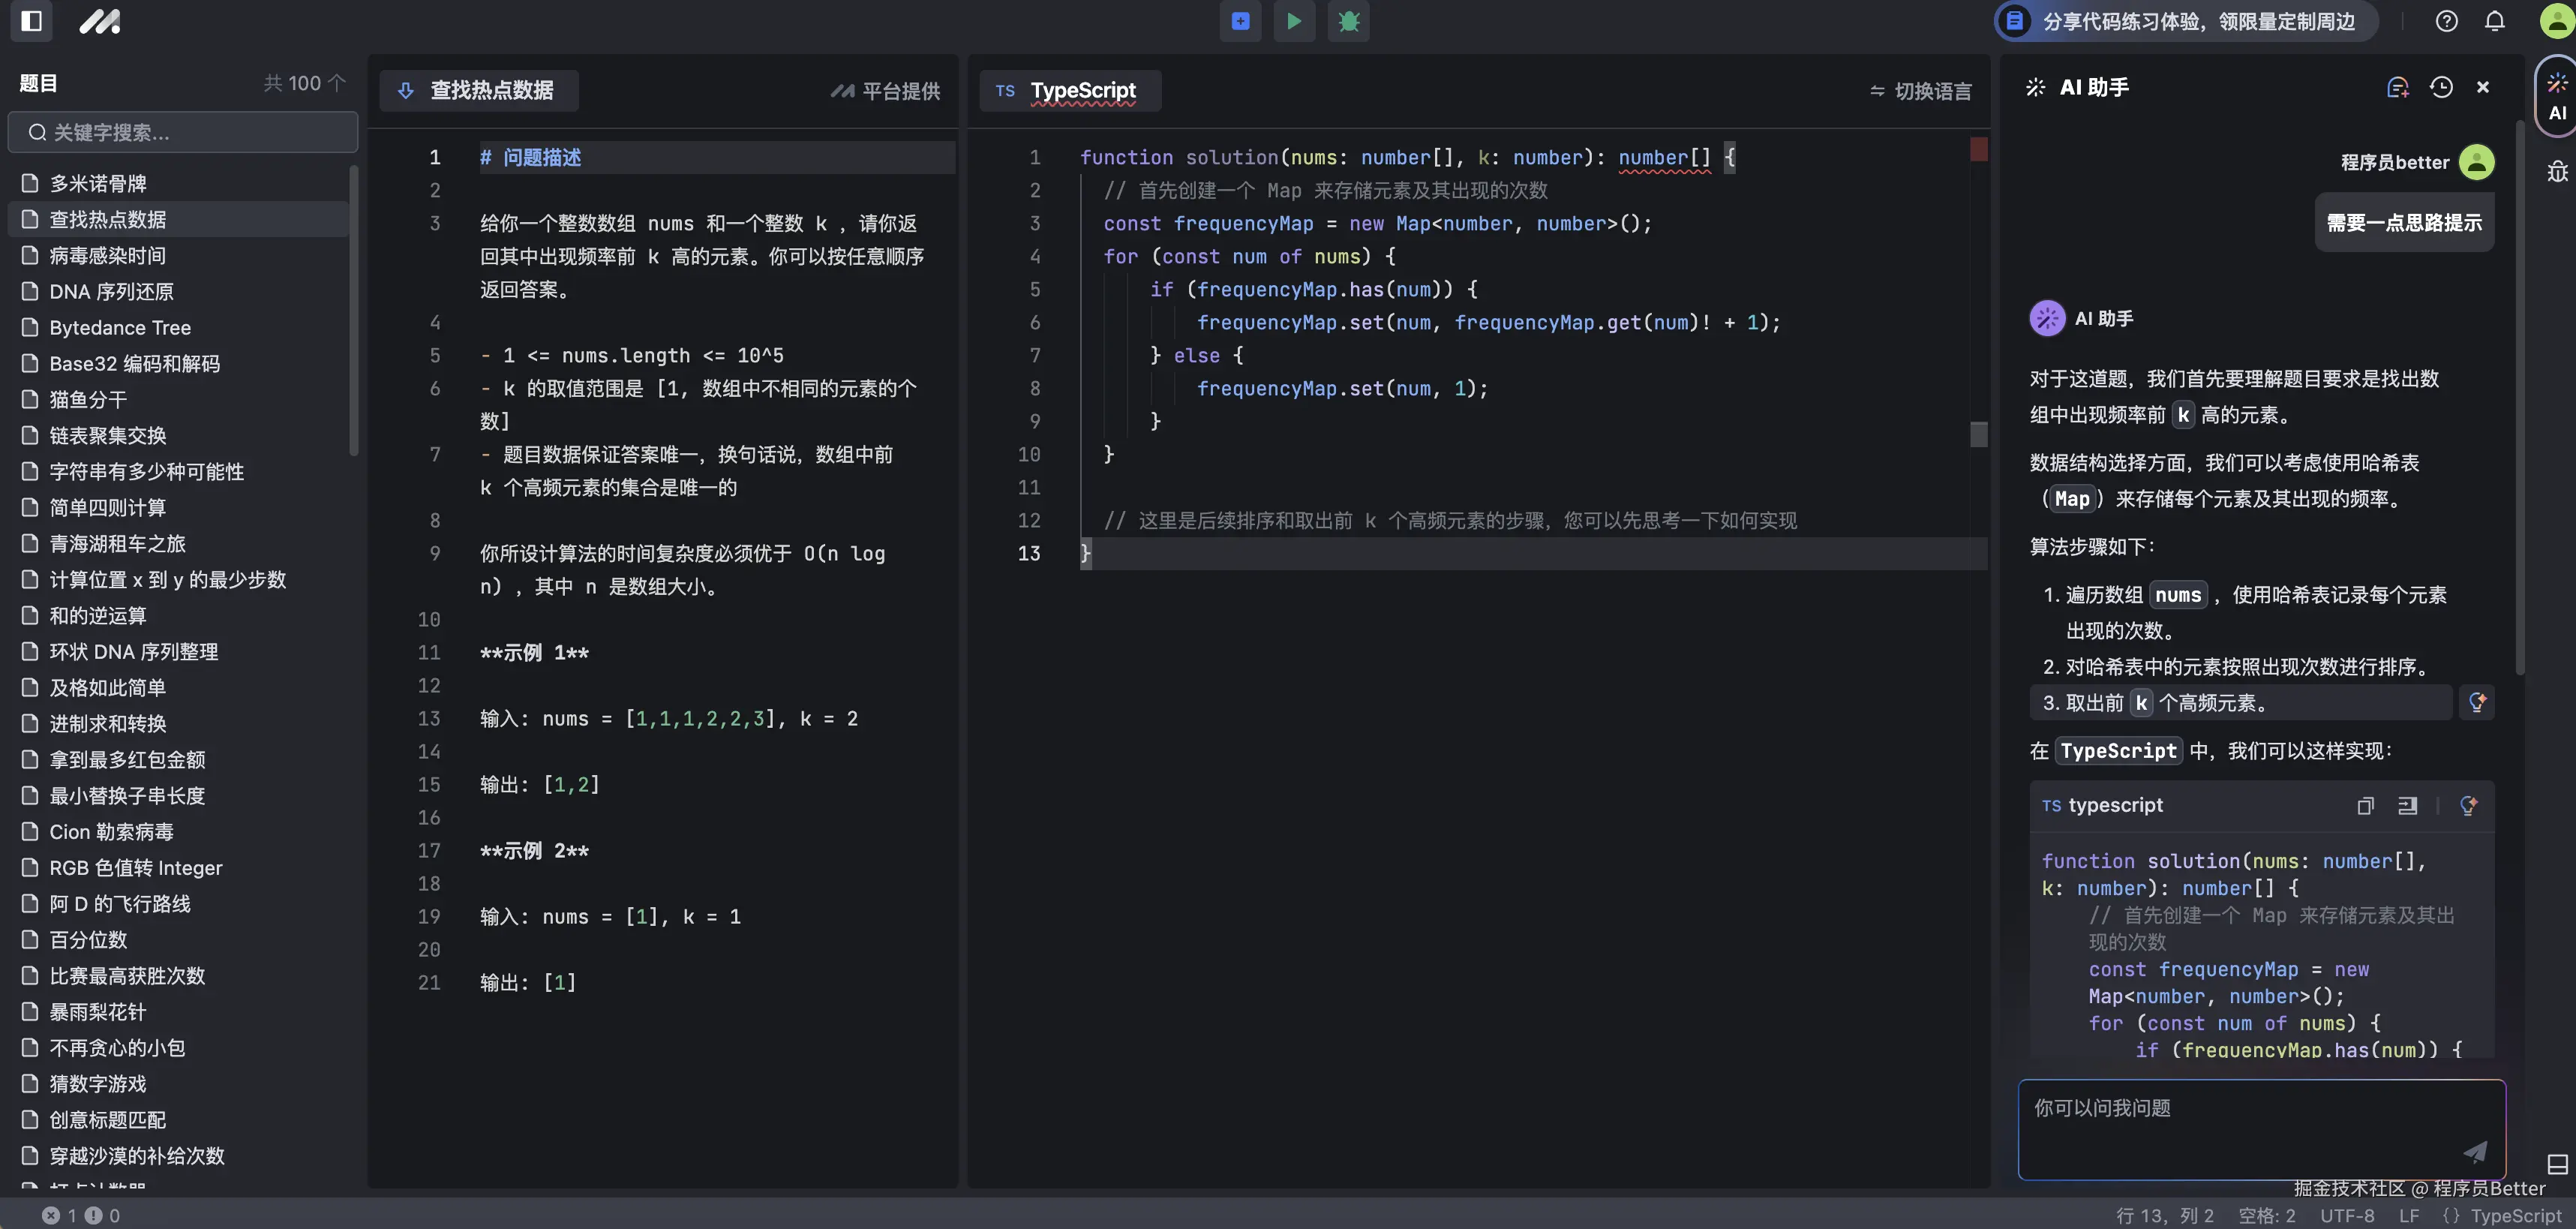Click the 关键字搜索 search field

[x=182, y=131]
